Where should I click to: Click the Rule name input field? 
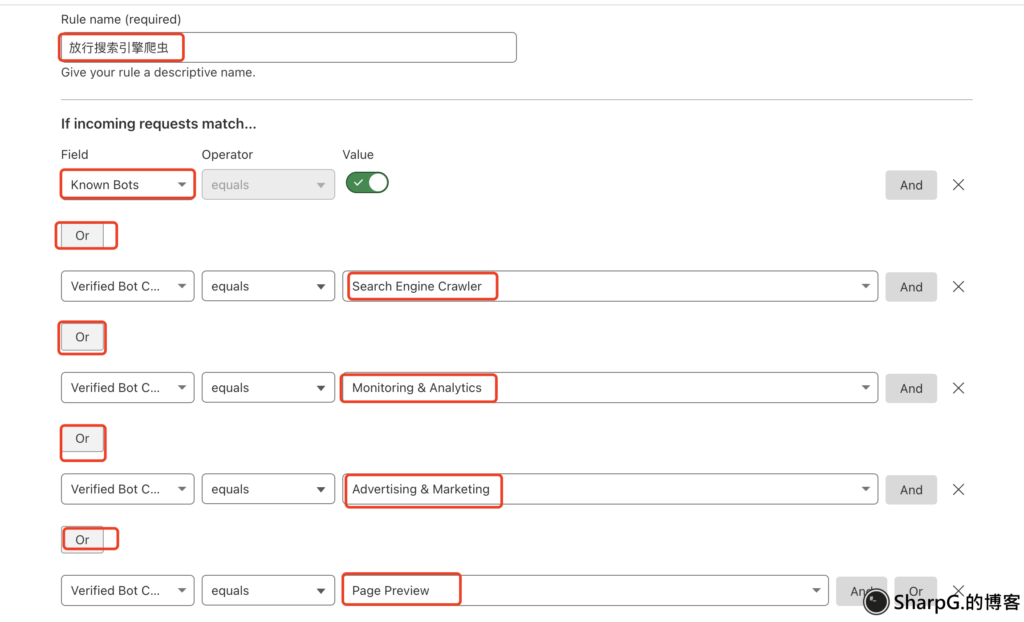[288, 48]
